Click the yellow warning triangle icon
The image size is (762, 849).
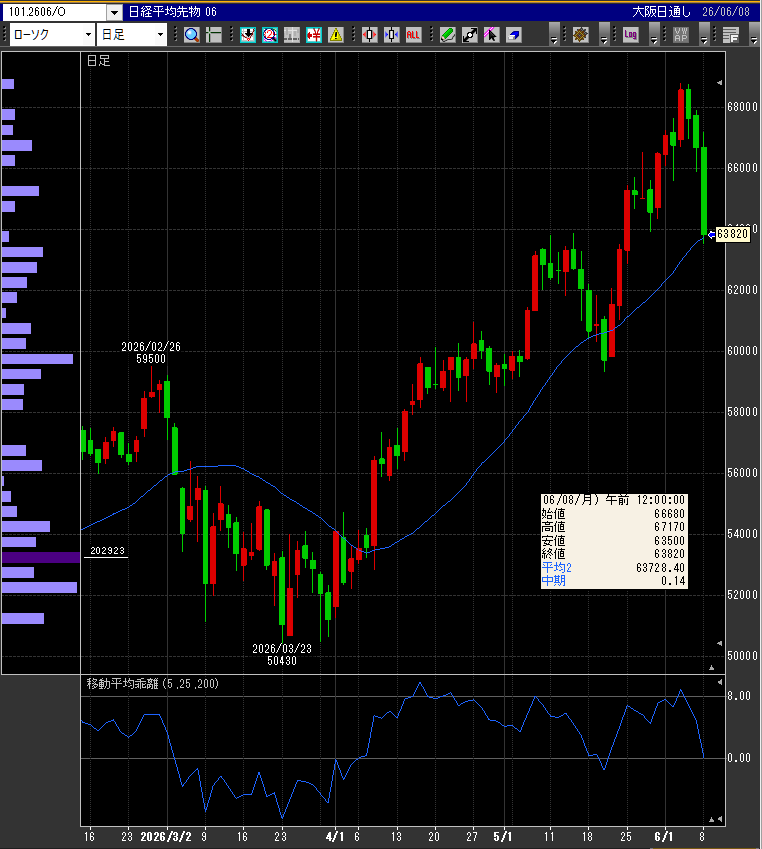[336, 35]
